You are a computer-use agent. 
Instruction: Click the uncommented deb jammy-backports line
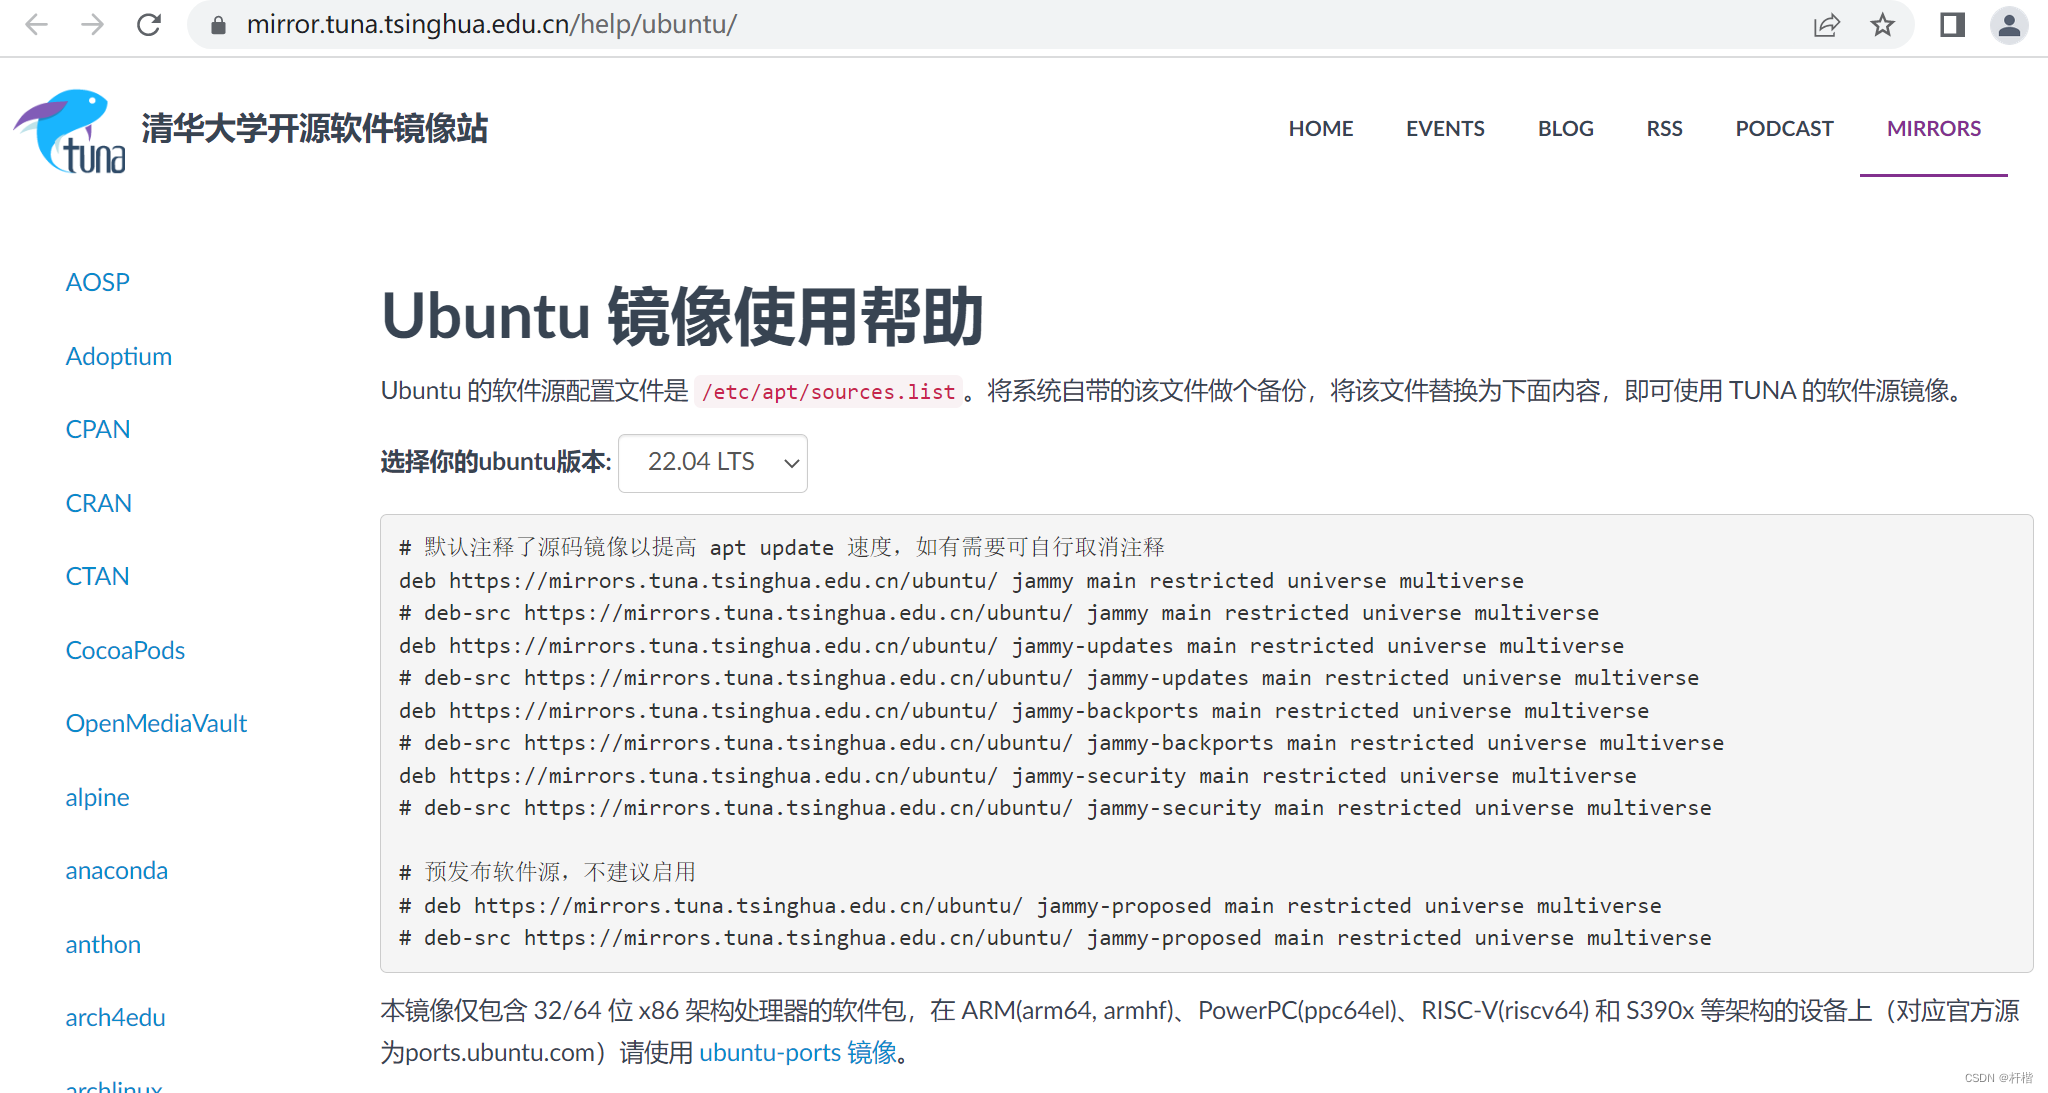[x=1024, y=711]
